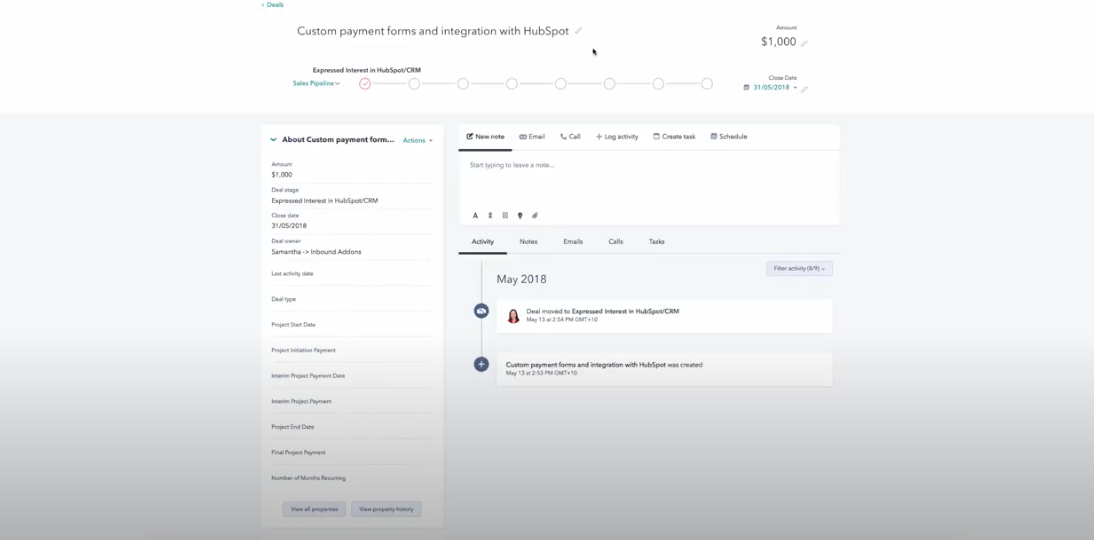Image resolution: width=1094 pixels, height=540 pixels.
Task: Edit the deal title with pencil icon
Action: click(578, 31)
